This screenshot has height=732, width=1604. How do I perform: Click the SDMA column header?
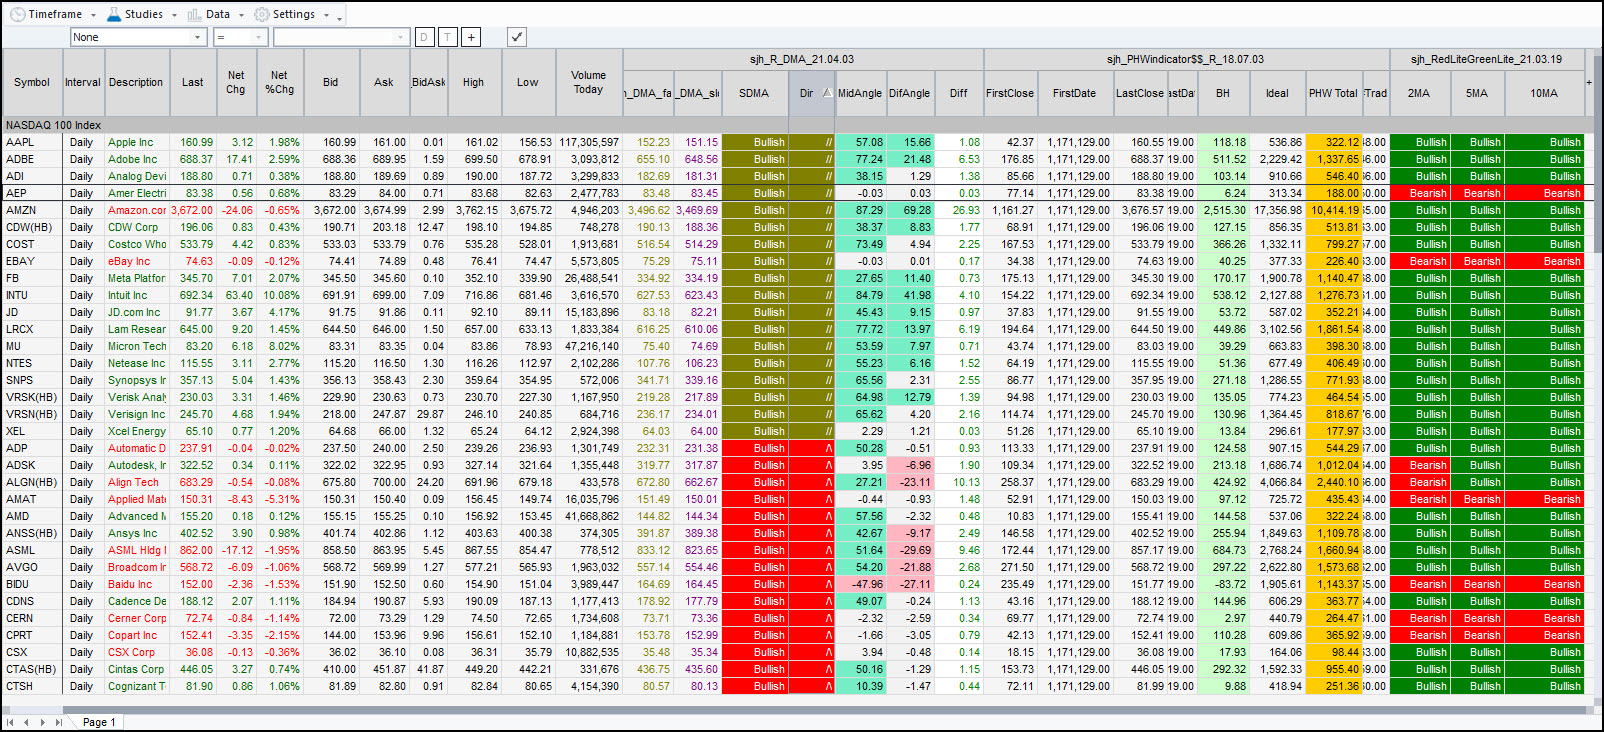754,93
